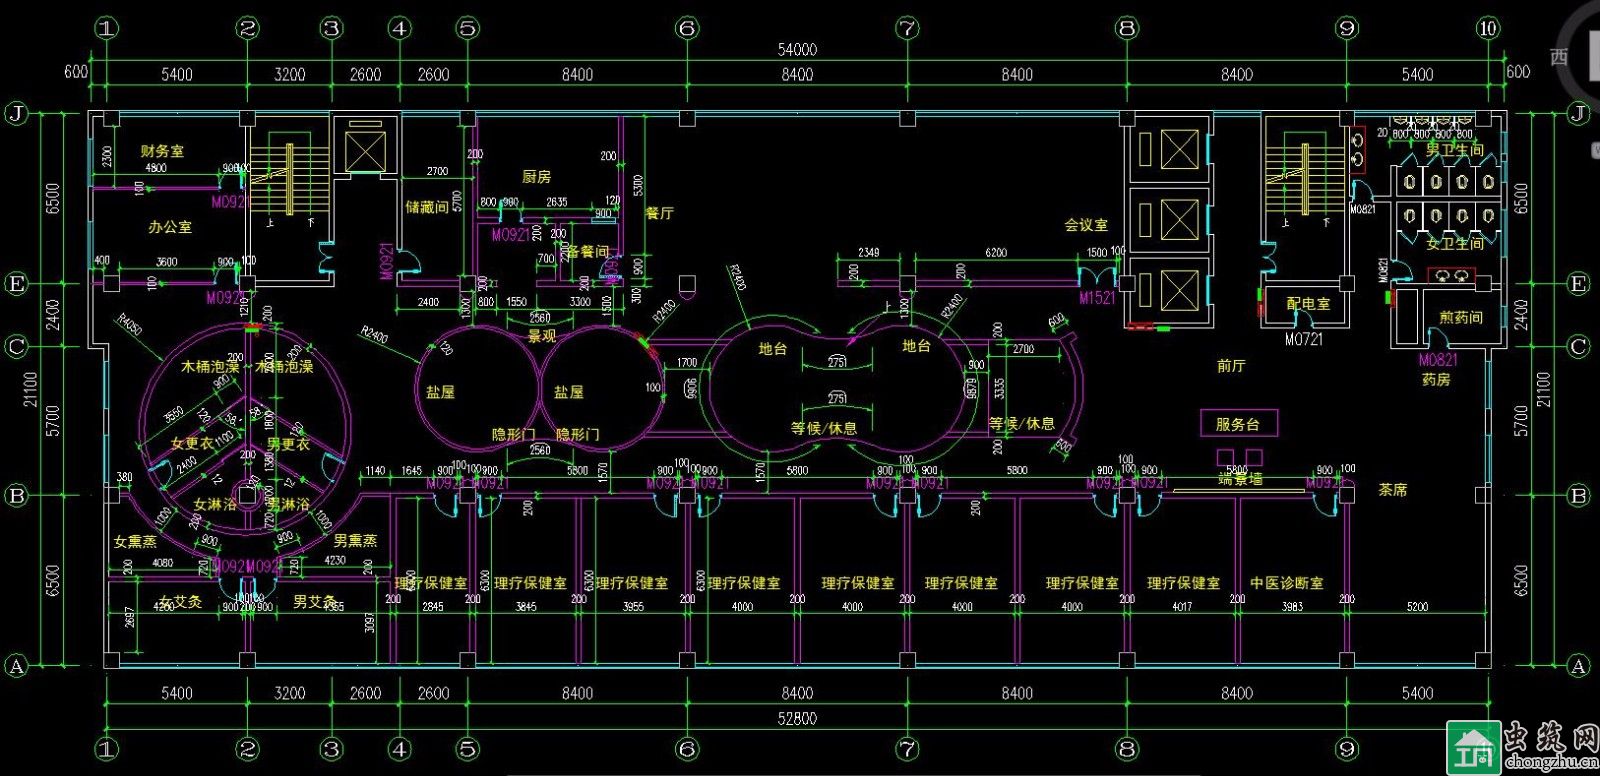Click the 景观 label between the salt rooms
Image resolution: width=1600 pixels, height=776 pixels.
pyautogui.click(x=541, y=336)
